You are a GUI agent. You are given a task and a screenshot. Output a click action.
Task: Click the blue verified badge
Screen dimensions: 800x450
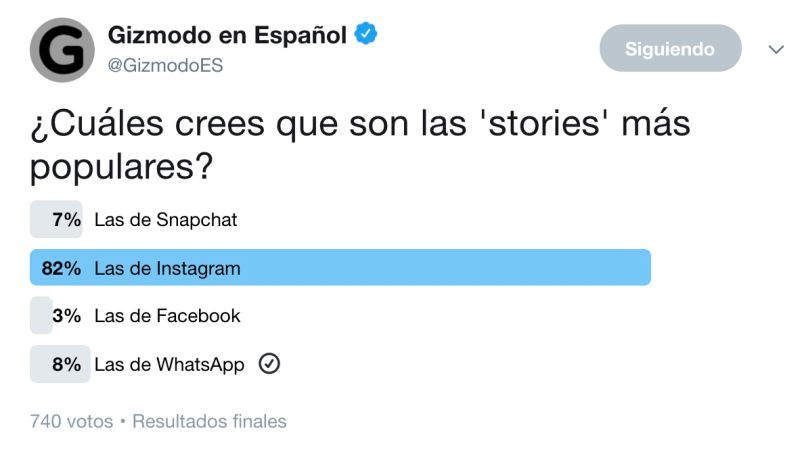(366, 34)
